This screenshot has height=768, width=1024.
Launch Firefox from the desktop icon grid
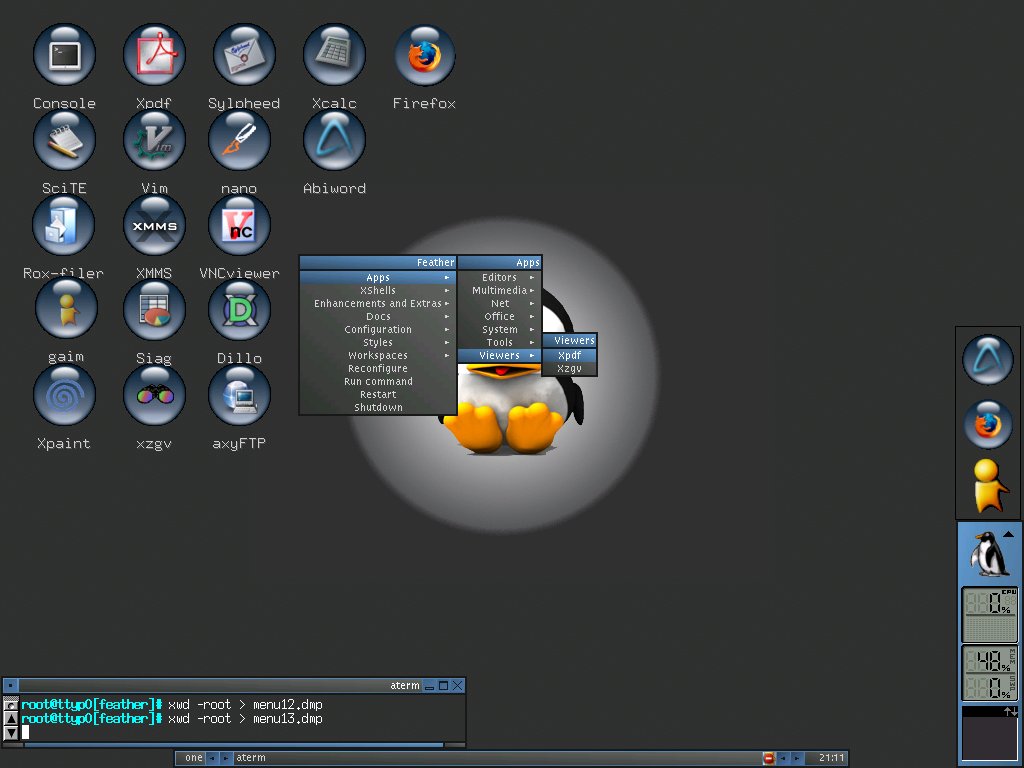[x=424, y=56]
